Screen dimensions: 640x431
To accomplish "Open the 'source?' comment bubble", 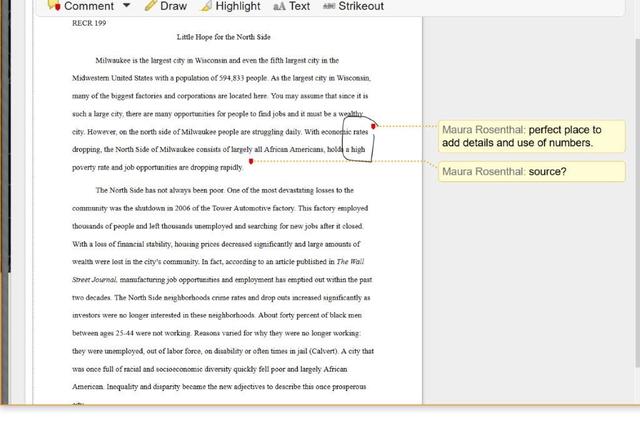I will click(531, 171).
